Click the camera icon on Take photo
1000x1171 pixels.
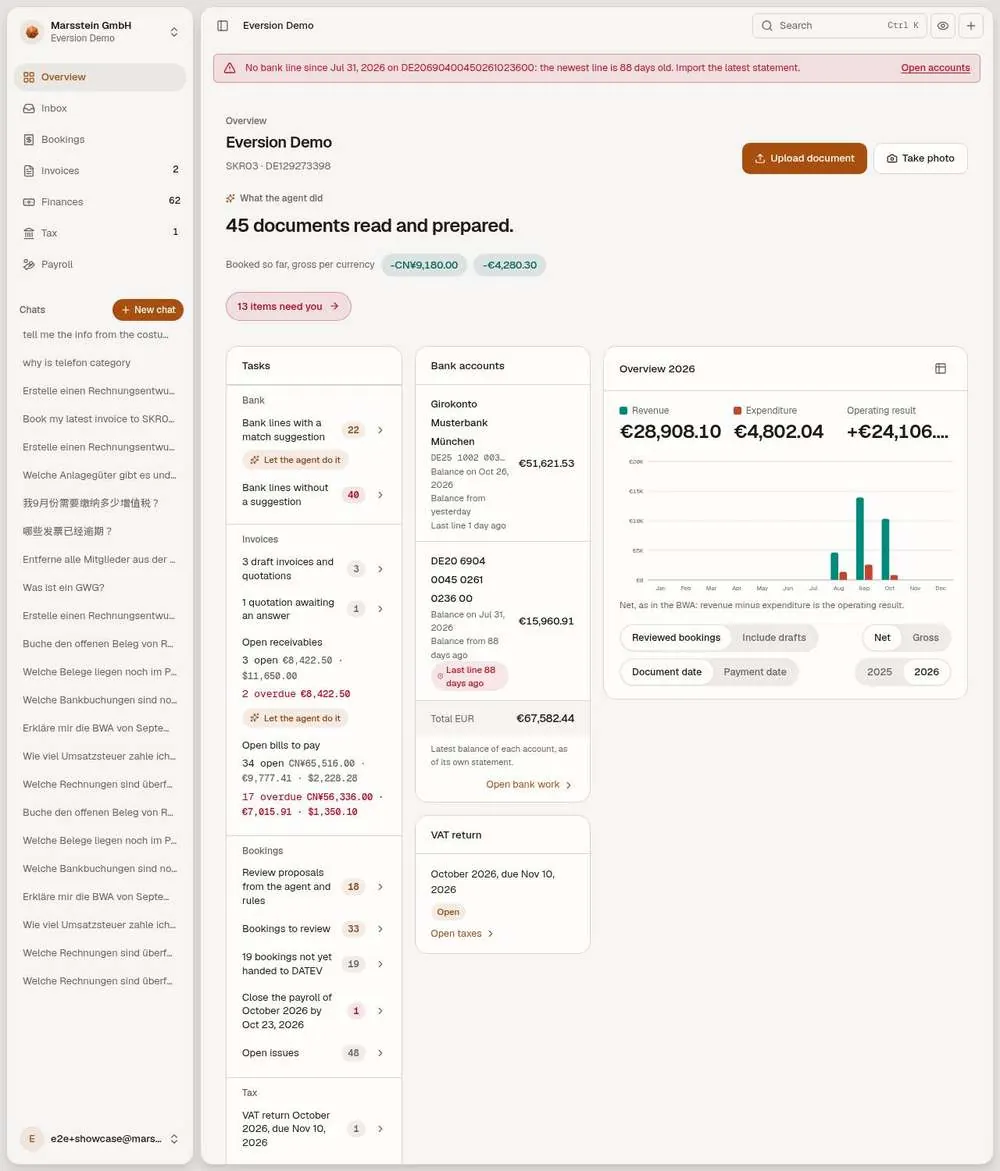tap(892, 158)
